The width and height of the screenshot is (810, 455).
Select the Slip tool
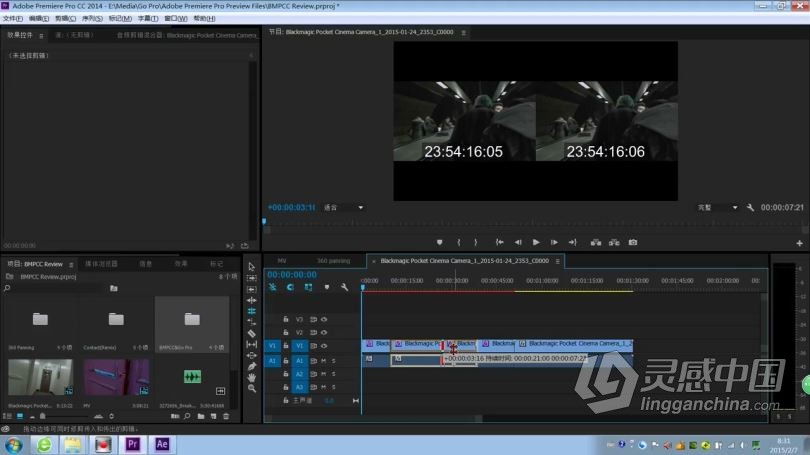pos(252,344)
